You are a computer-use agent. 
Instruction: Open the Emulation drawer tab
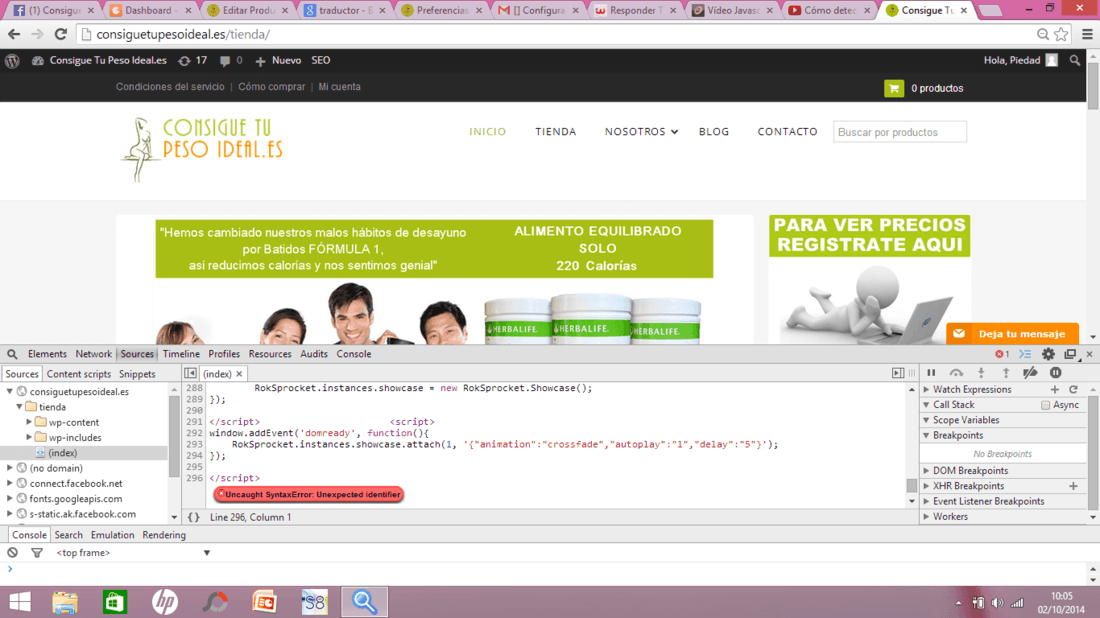click(x=112, y=535)
